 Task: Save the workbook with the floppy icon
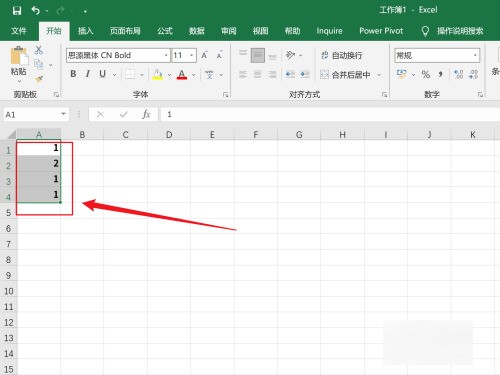[17, 11]
